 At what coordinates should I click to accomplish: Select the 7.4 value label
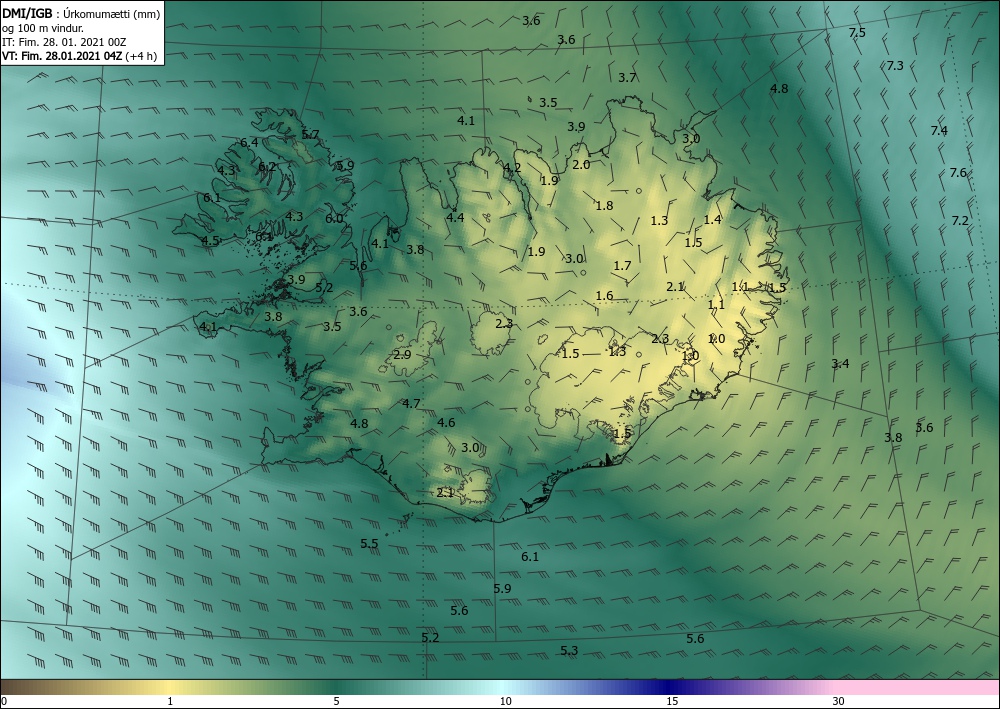tap(939, 131)
